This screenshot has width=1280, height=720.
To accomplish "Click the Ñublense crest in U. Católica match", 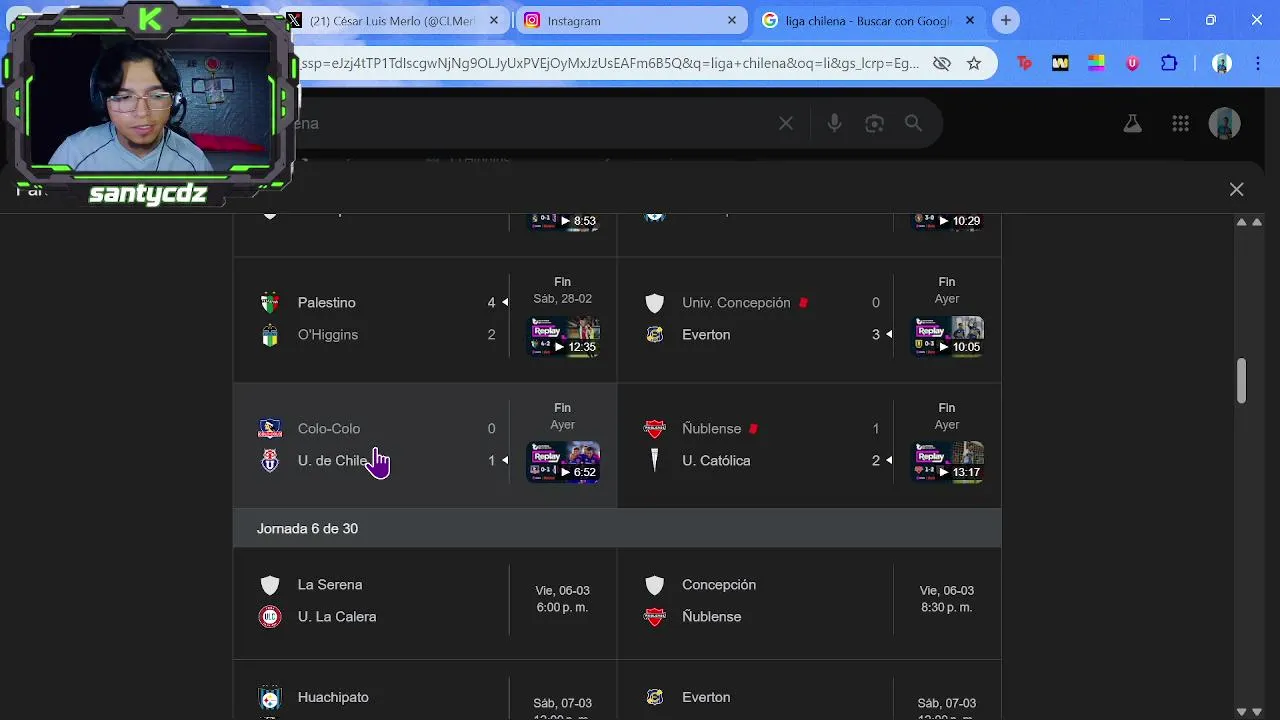I will [x=654, y=428].
